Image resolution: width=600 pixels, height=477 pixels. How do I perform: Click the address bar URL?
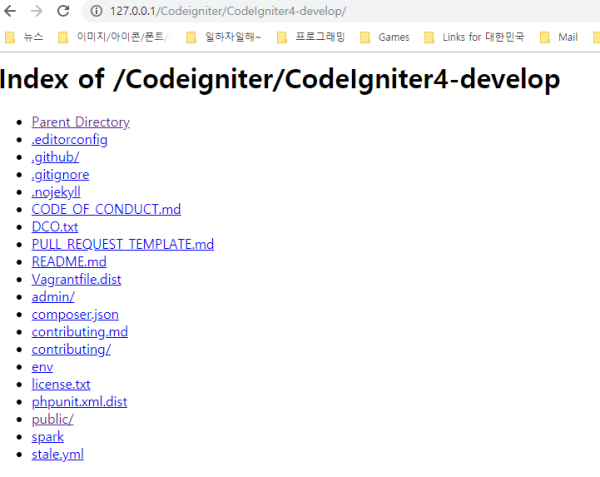coord(228,11)
